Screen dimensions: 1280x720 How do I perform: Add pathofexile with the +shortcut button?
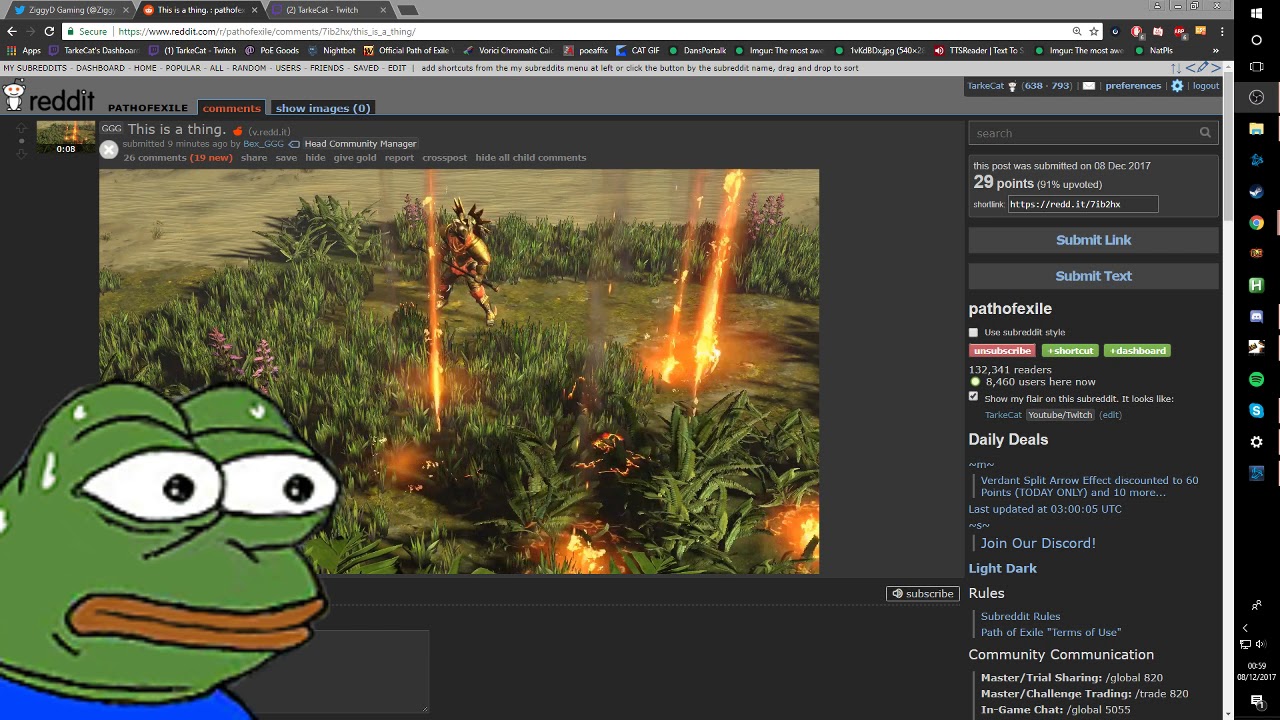click(x=1071, y=351)
